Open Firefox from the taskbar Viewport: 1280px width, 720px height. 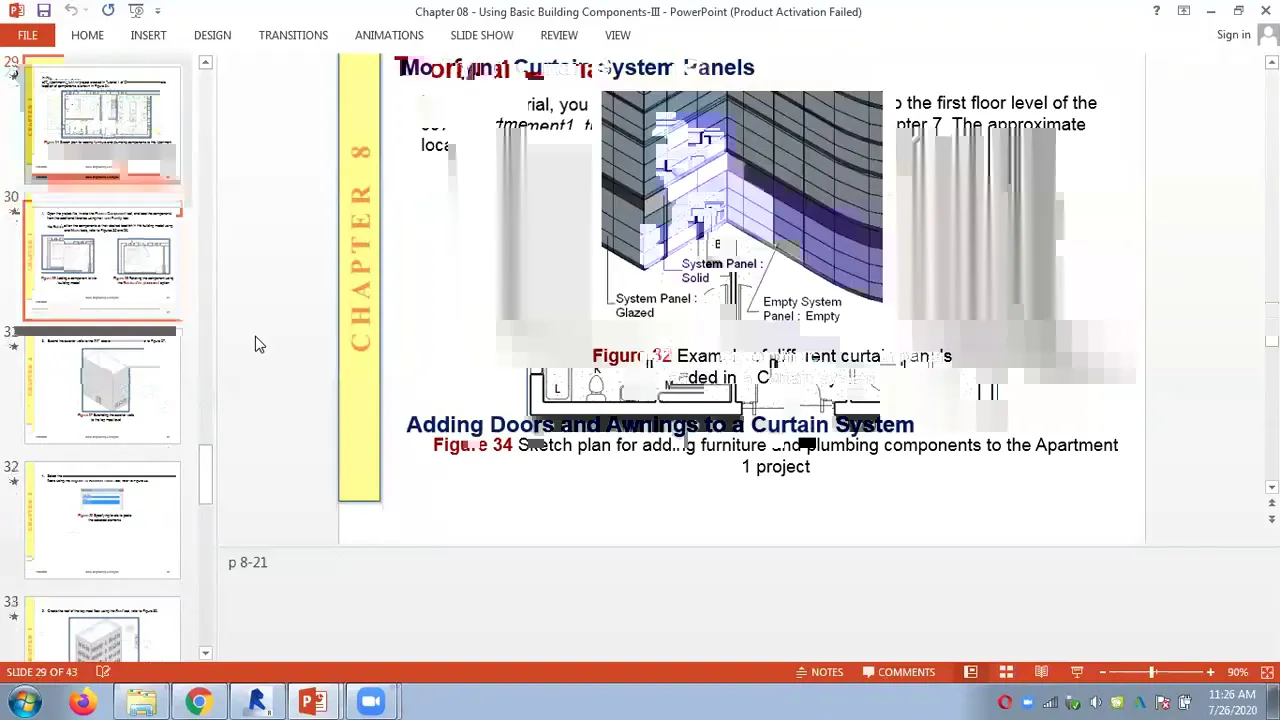[83, 702]
